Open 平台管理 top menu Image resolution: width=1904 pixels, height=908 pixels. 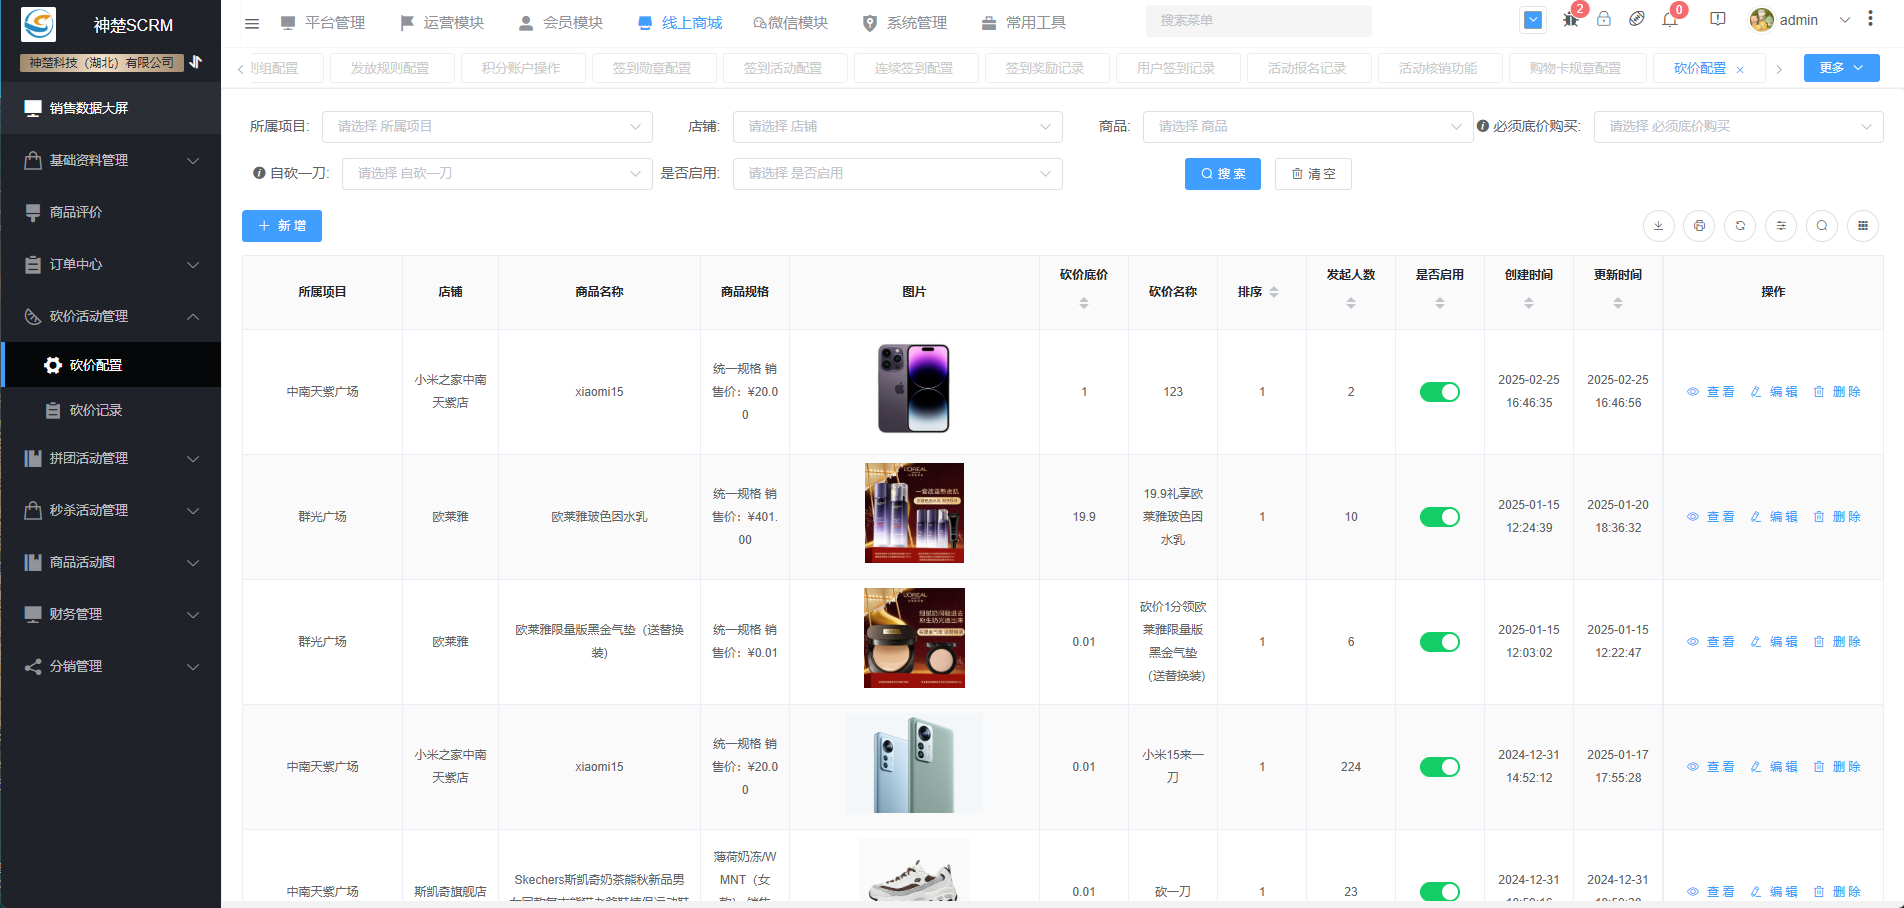(x=323, y=23)
